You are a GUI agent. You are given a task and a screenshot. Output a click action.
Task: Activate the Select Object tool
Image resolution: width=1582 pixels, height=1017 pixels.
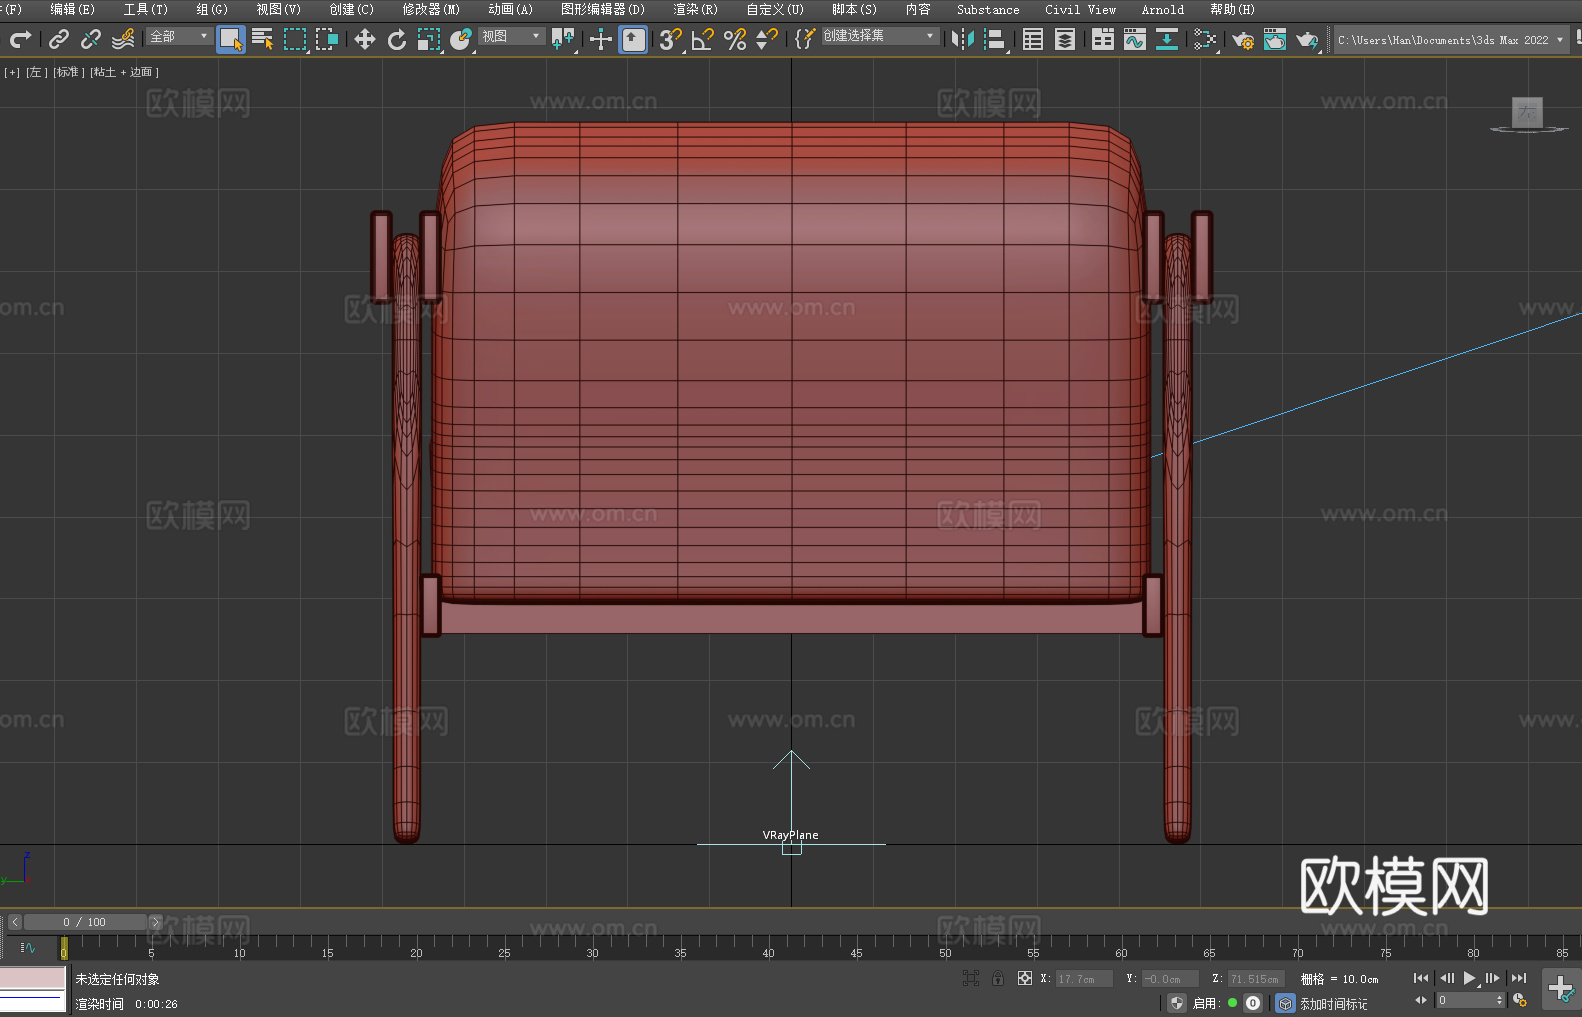(231, 39)
